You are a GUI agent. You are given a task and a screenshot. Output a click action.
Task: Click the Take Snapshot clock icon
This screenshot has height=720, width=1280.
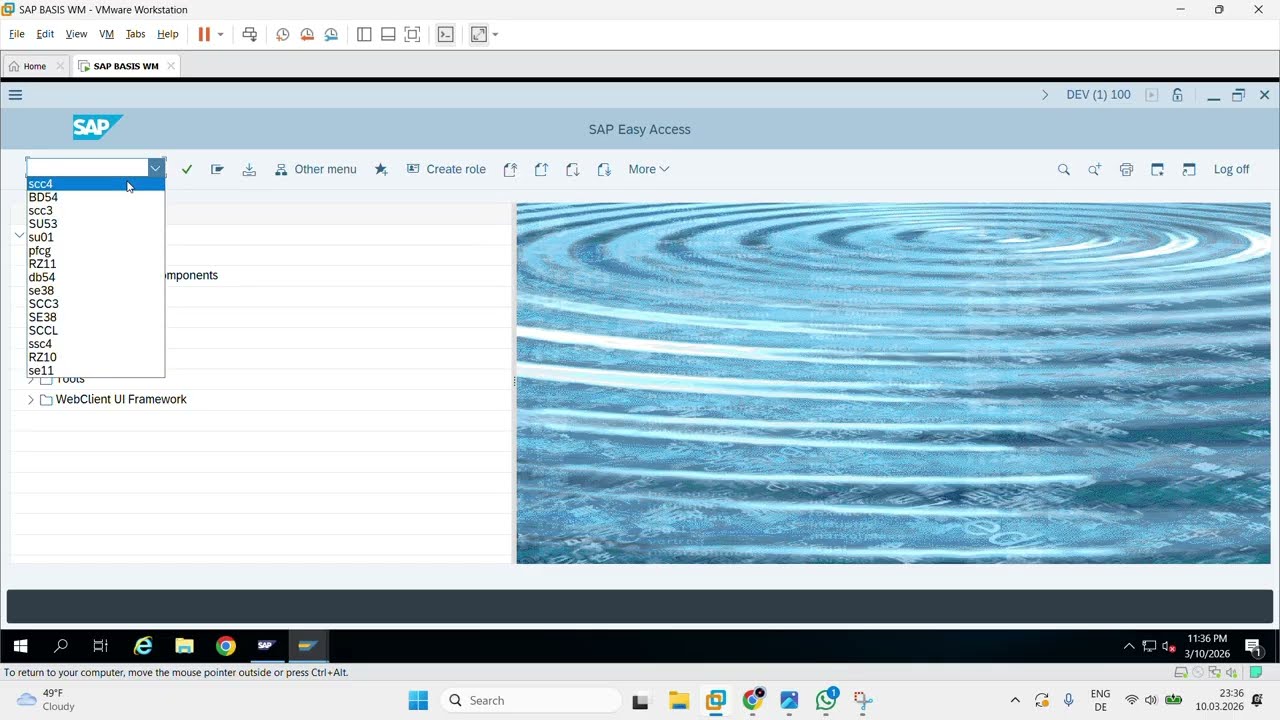(283, 34)
